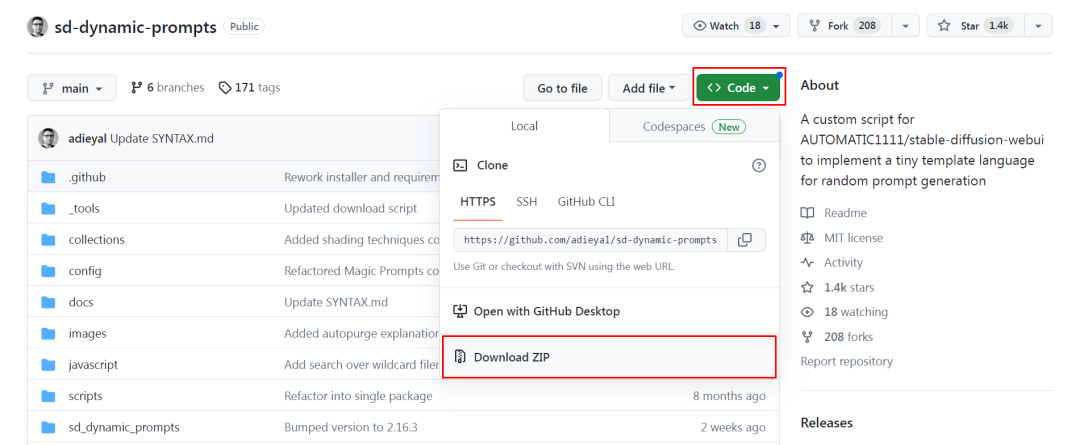
Task: Click the _tools folder icon
Action: 48,208
